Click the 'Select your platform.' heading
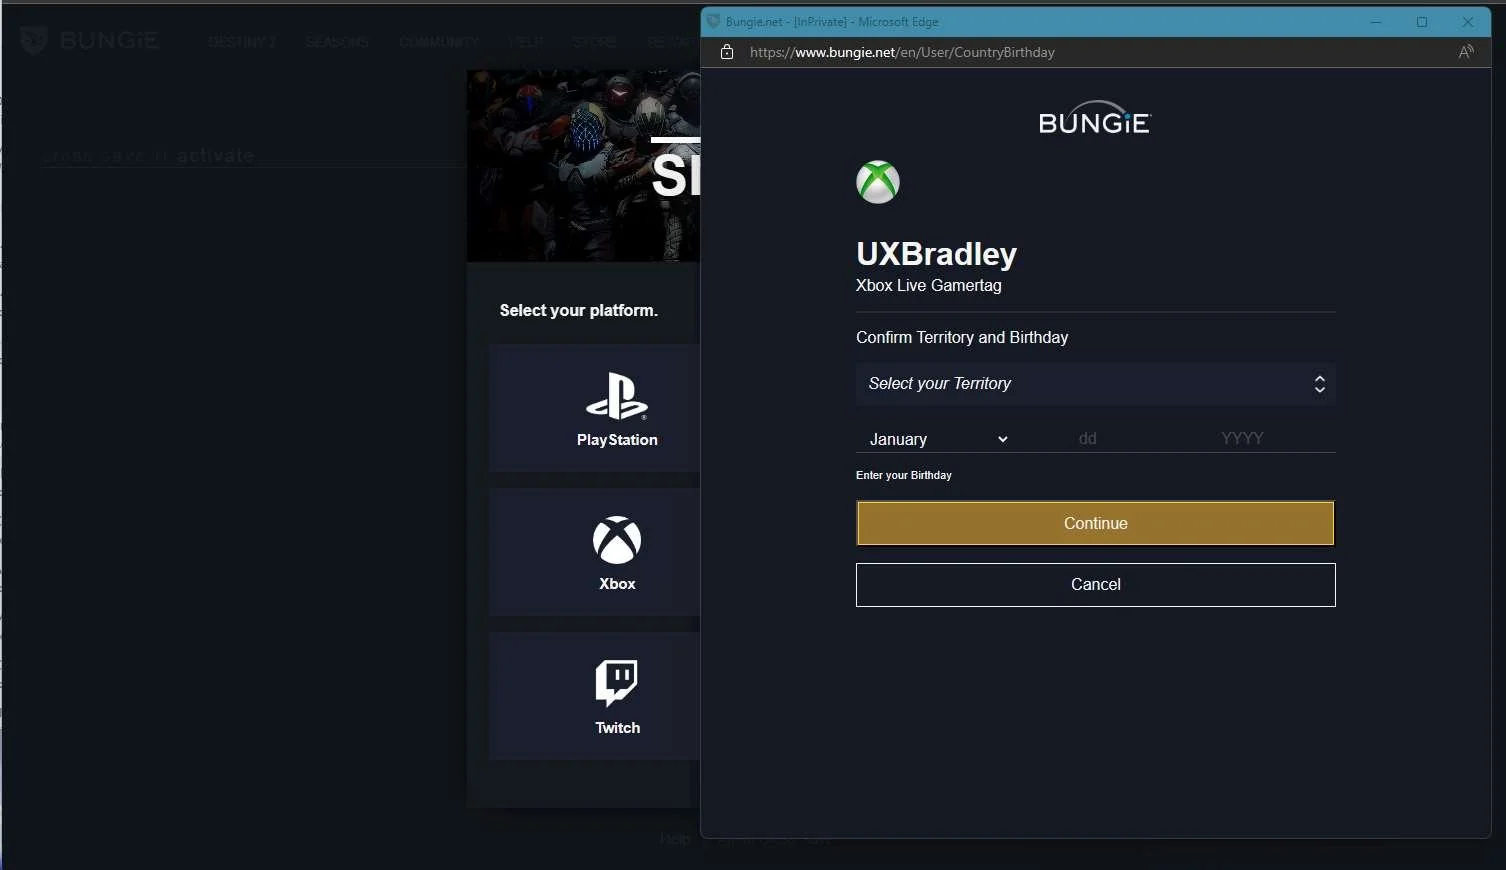1506x870 pixels. coord(579,310)
